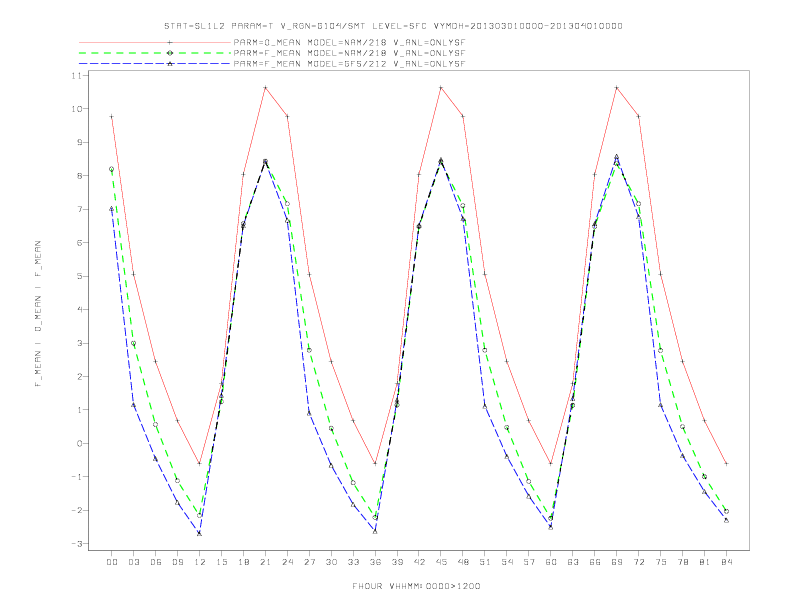The image size is (792, 612).
Task: Click the blue dashed legend line sample
Action: [x=155, y=64]
